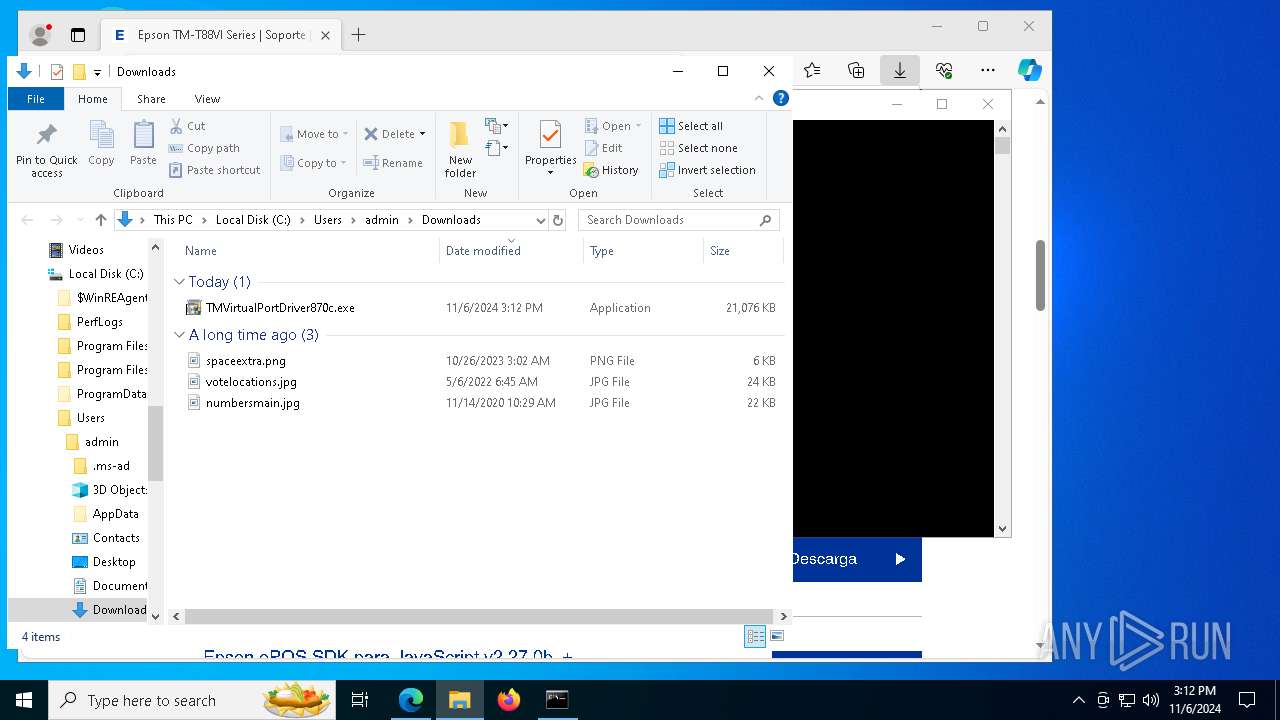
Task: Click the Open ribbon command
Action: [x=612, y=126]
